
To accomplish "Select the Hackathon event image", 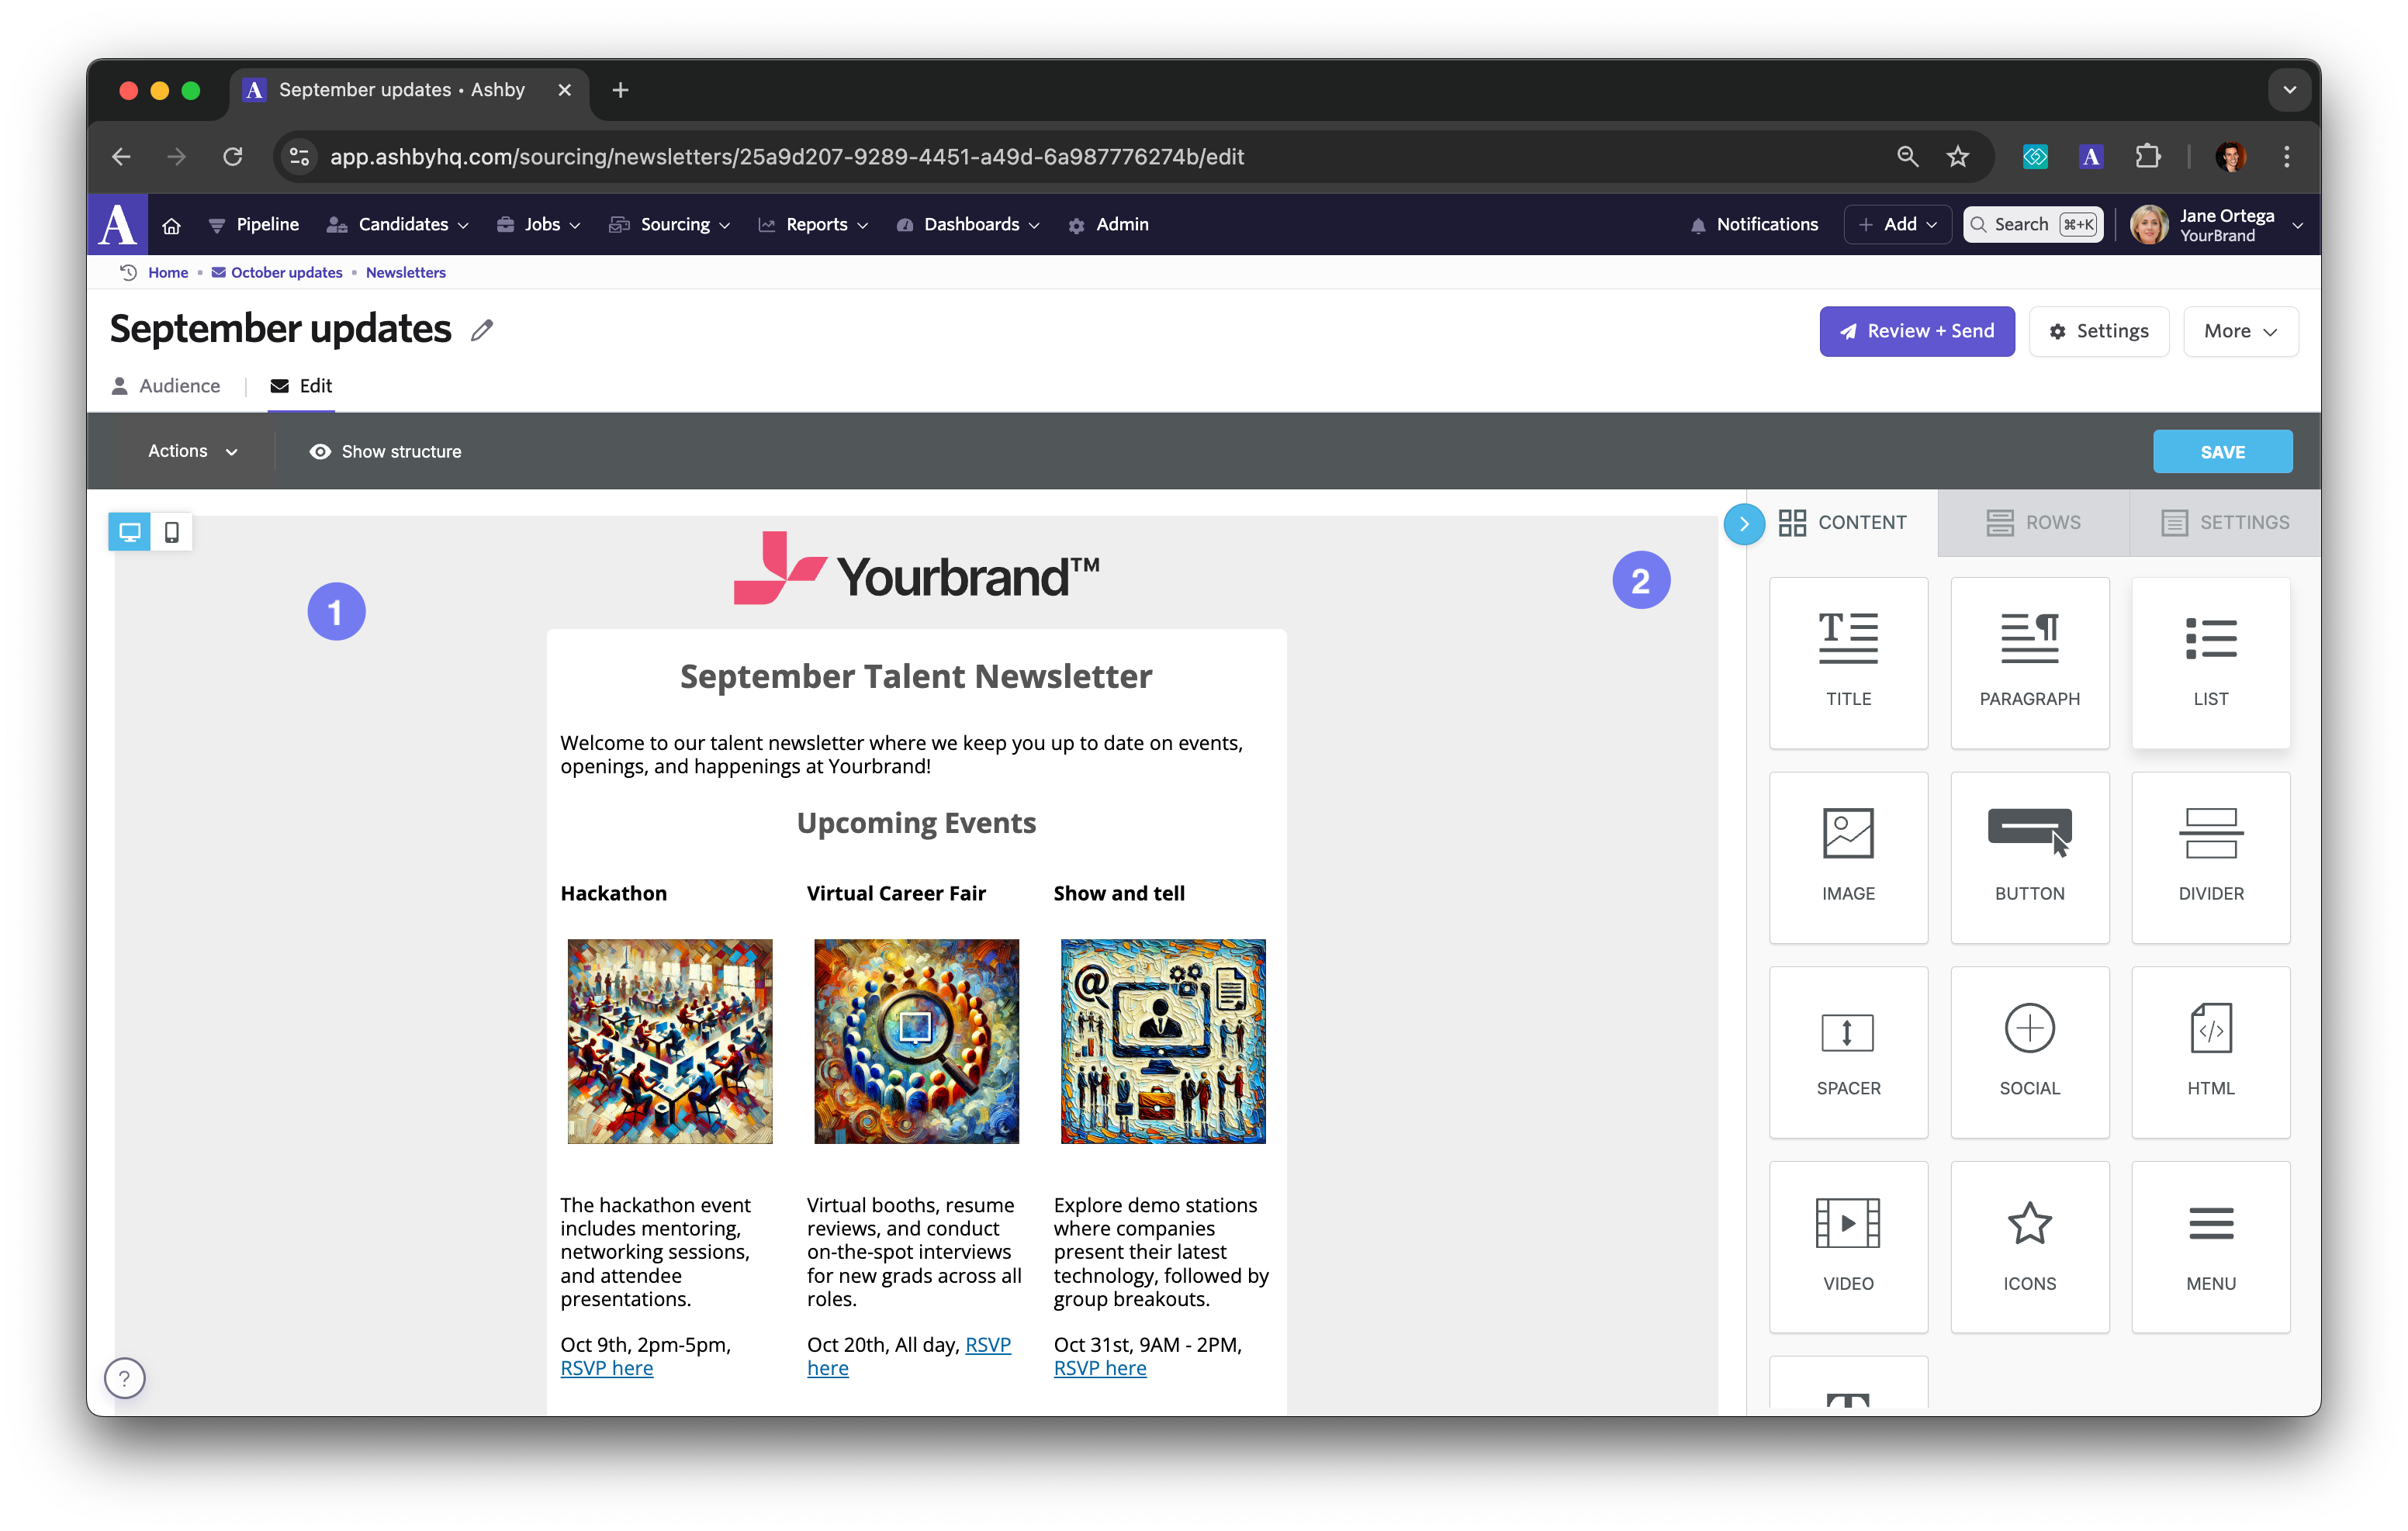I will click(670, 1040).
